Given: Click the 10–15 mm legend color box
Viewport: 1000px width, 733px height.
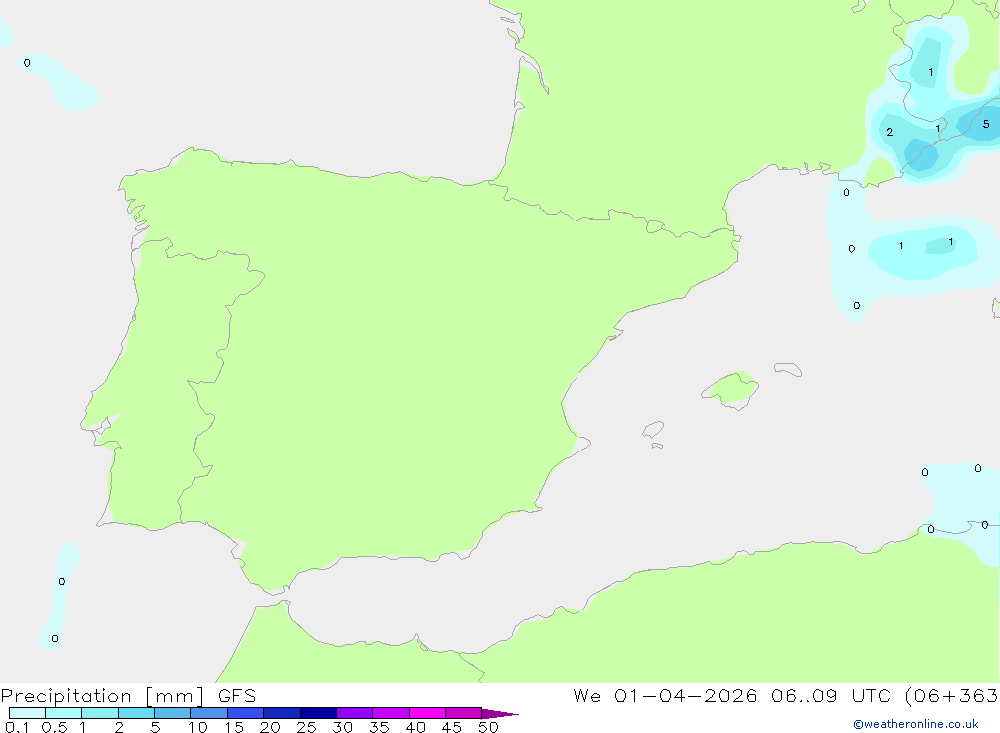Looking at the screenshot, I should (209, 713).
